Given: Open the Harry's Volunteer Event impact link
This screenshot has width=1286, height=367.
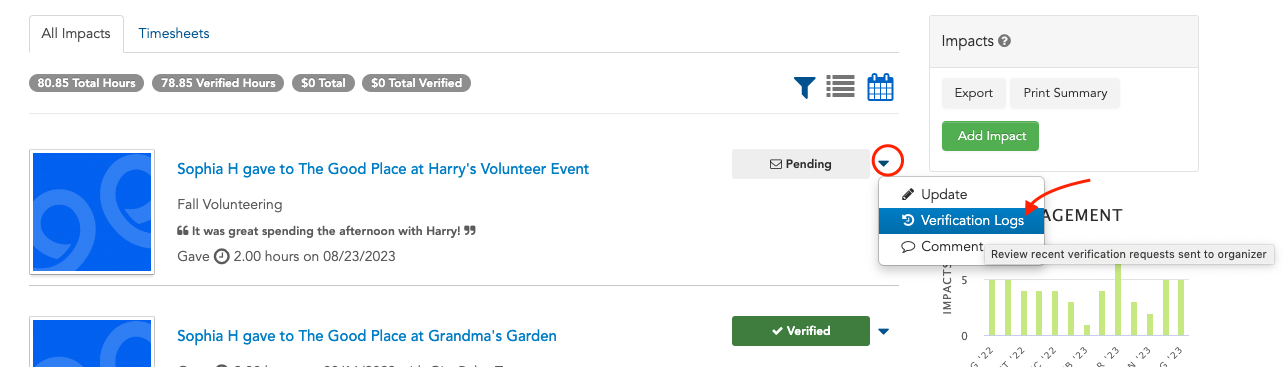Looking at the screenshot, I should [x=383, y=169].
